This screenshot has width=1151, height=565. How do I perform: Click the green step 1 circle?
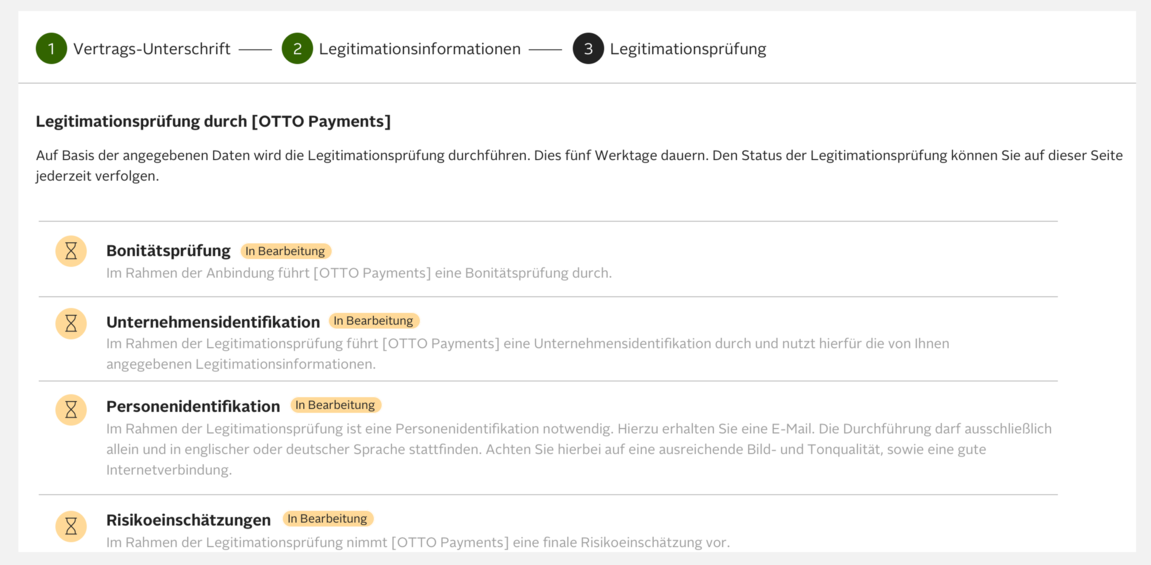[x=51, y=49]
